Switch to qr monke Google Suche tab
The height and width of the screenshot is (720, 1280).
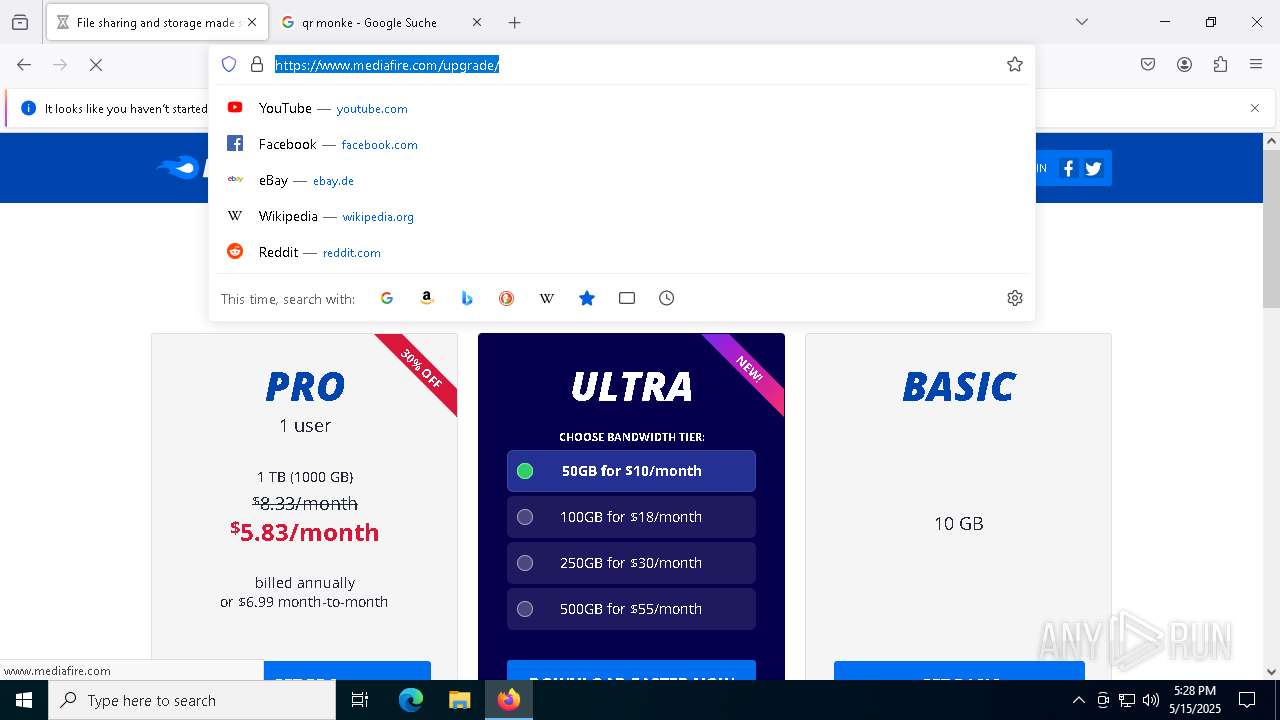point(381,22)
